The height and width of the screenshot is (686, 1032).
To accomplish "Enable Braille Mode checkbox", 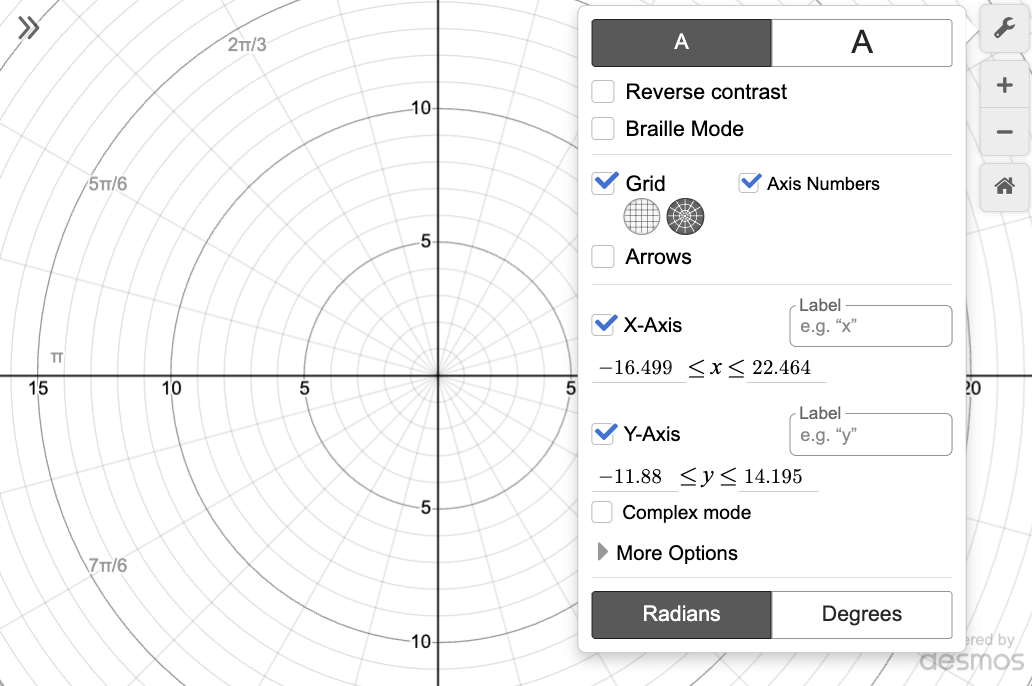I will 603,128.
